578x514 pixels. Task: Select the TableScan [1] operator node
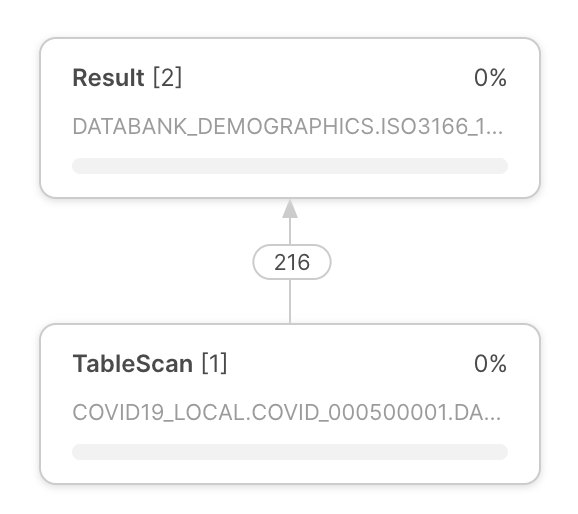click(x=290, y=404)
